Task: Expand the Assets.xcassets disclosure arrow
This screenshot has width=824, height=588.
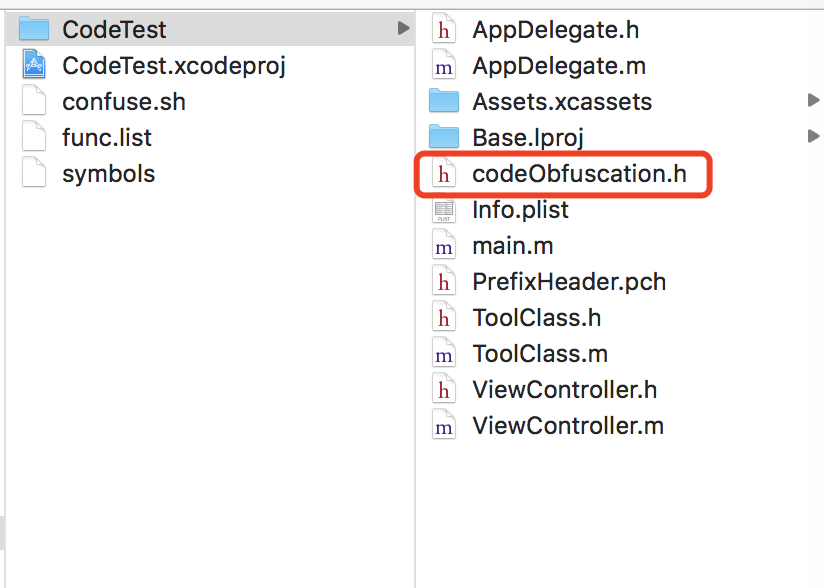Action: coord(813,101)
